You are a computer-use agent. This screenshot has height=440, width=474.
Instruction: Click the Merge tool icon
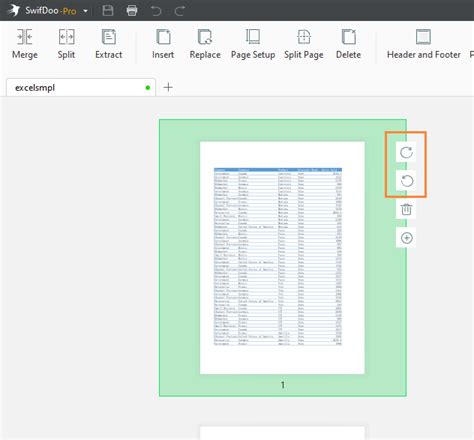[25, 37]
